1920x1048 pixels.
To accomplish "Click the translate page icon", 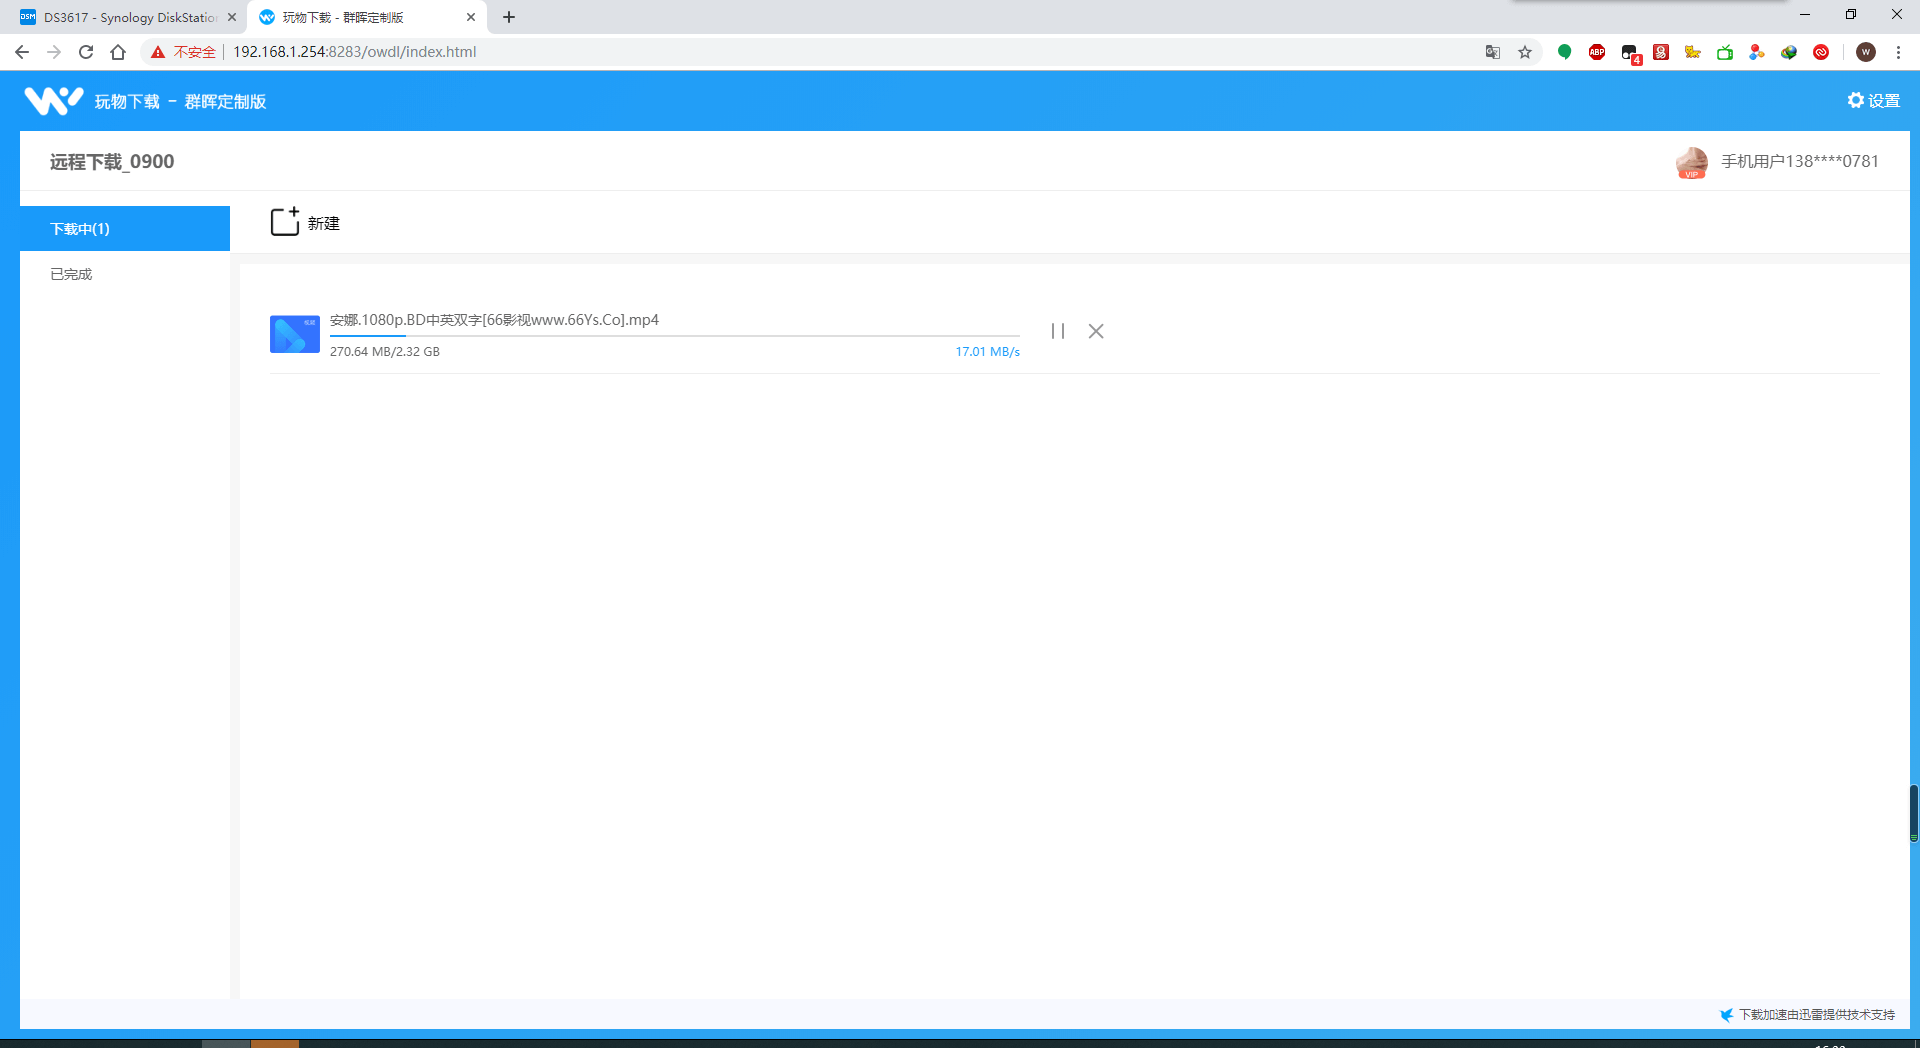I will coord(1493,52).
